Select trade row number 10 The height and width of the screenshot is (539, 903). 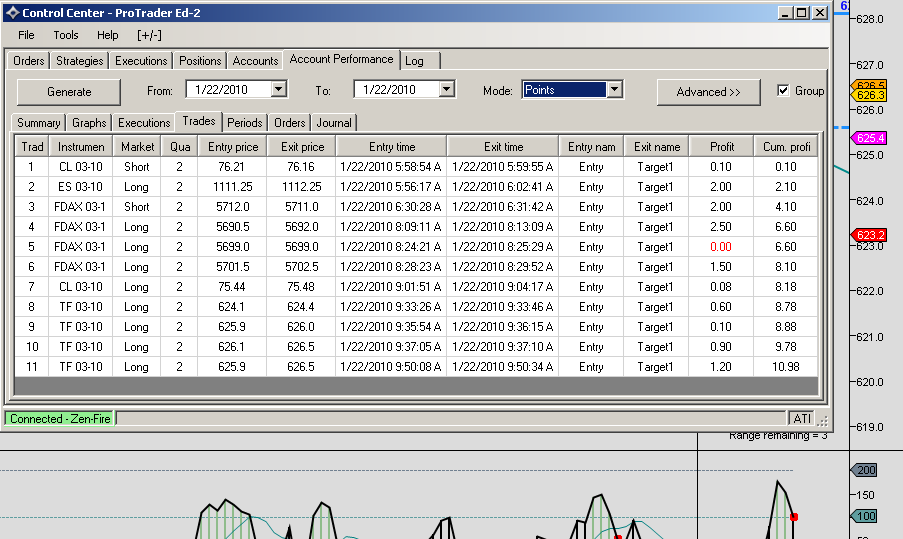[32, 347]
